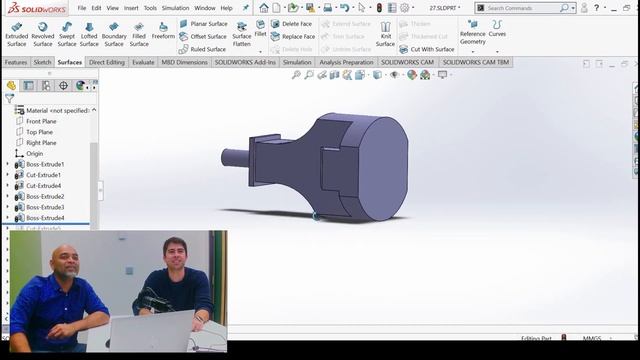Switch to the MBD Dimensions tab

coord(184,62)
